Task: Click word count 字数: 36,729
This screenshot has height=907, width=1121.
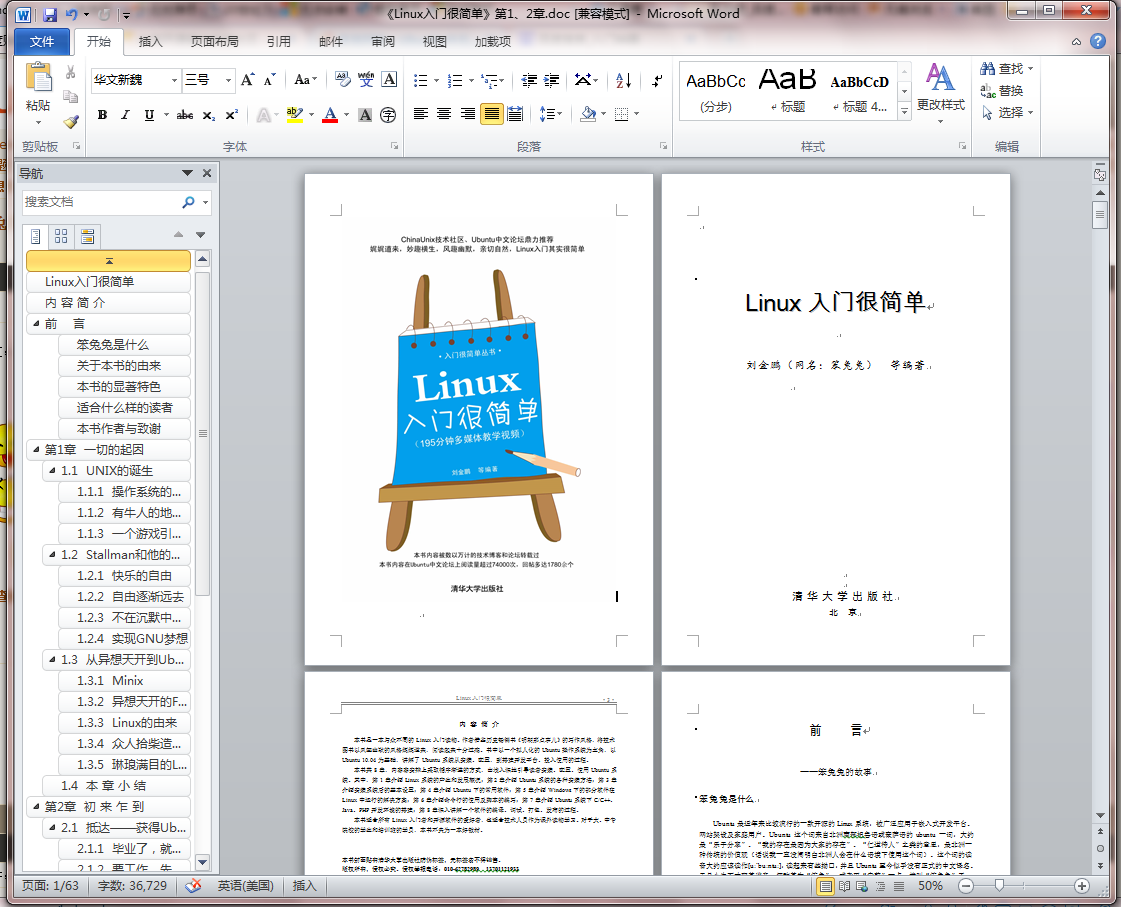Action: coord(132,886)
